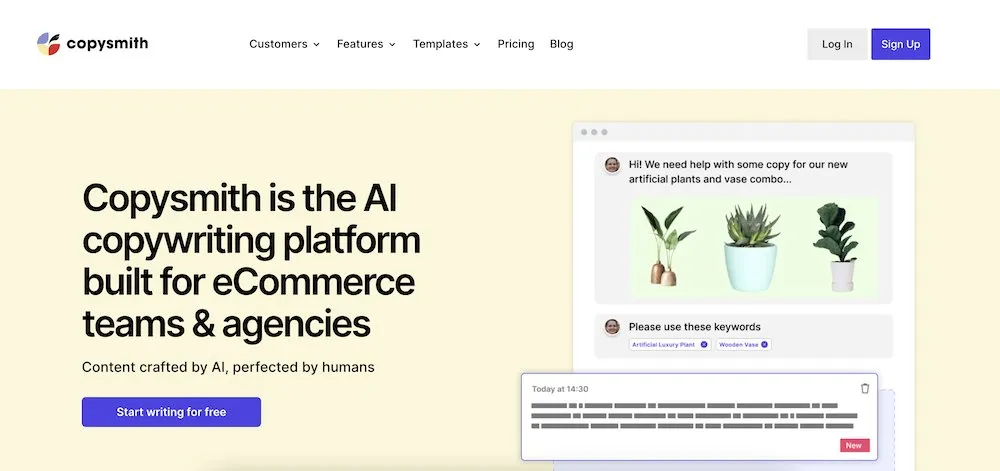This screenshot has width=1000, height=471.
Task: Click Start writing for free
Action: (x=171, y=412)
